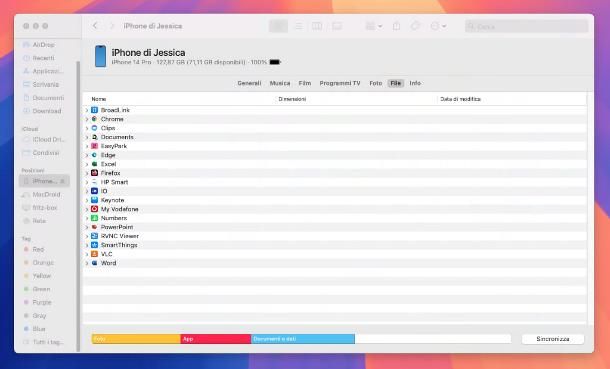Expand the Chrome app folder
Viewport: 610px width, 369px height.
(87, 119)
